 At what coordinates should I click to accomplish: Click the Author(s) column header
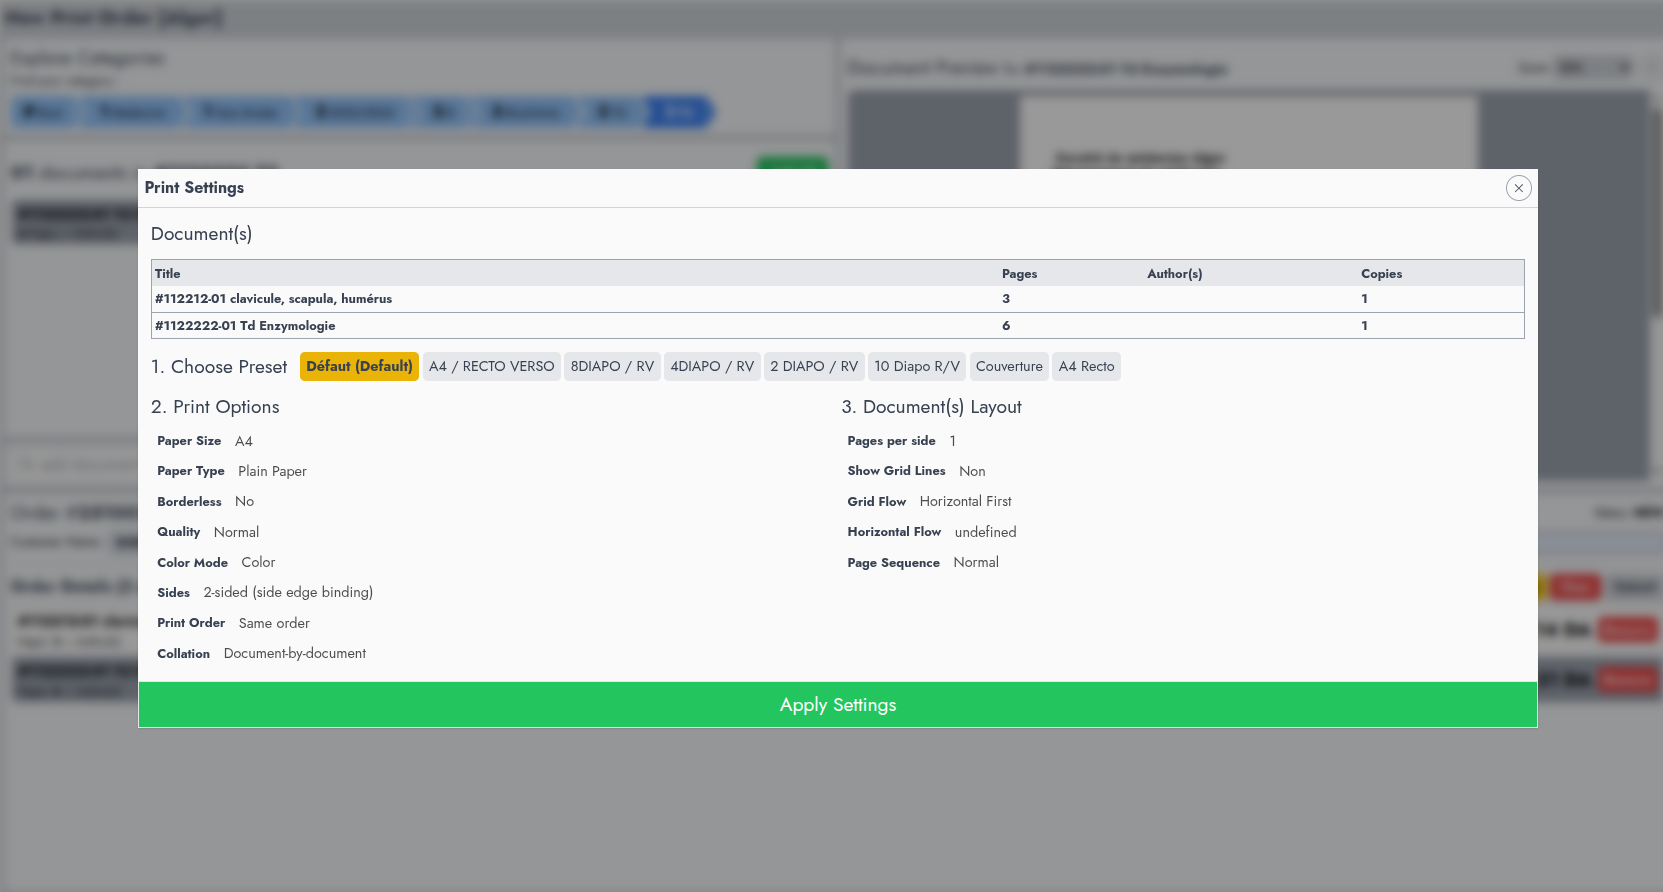[1174, 273]
